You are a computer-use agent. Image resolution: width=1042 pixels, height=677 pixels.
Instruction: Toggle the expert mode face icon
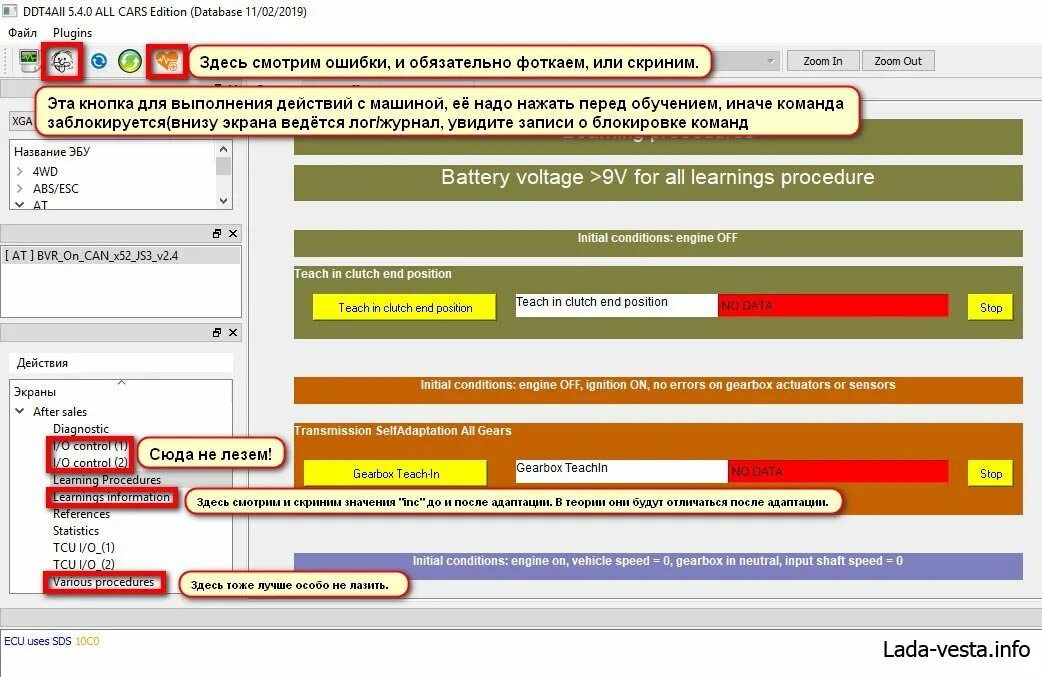[x=62, y=61]
